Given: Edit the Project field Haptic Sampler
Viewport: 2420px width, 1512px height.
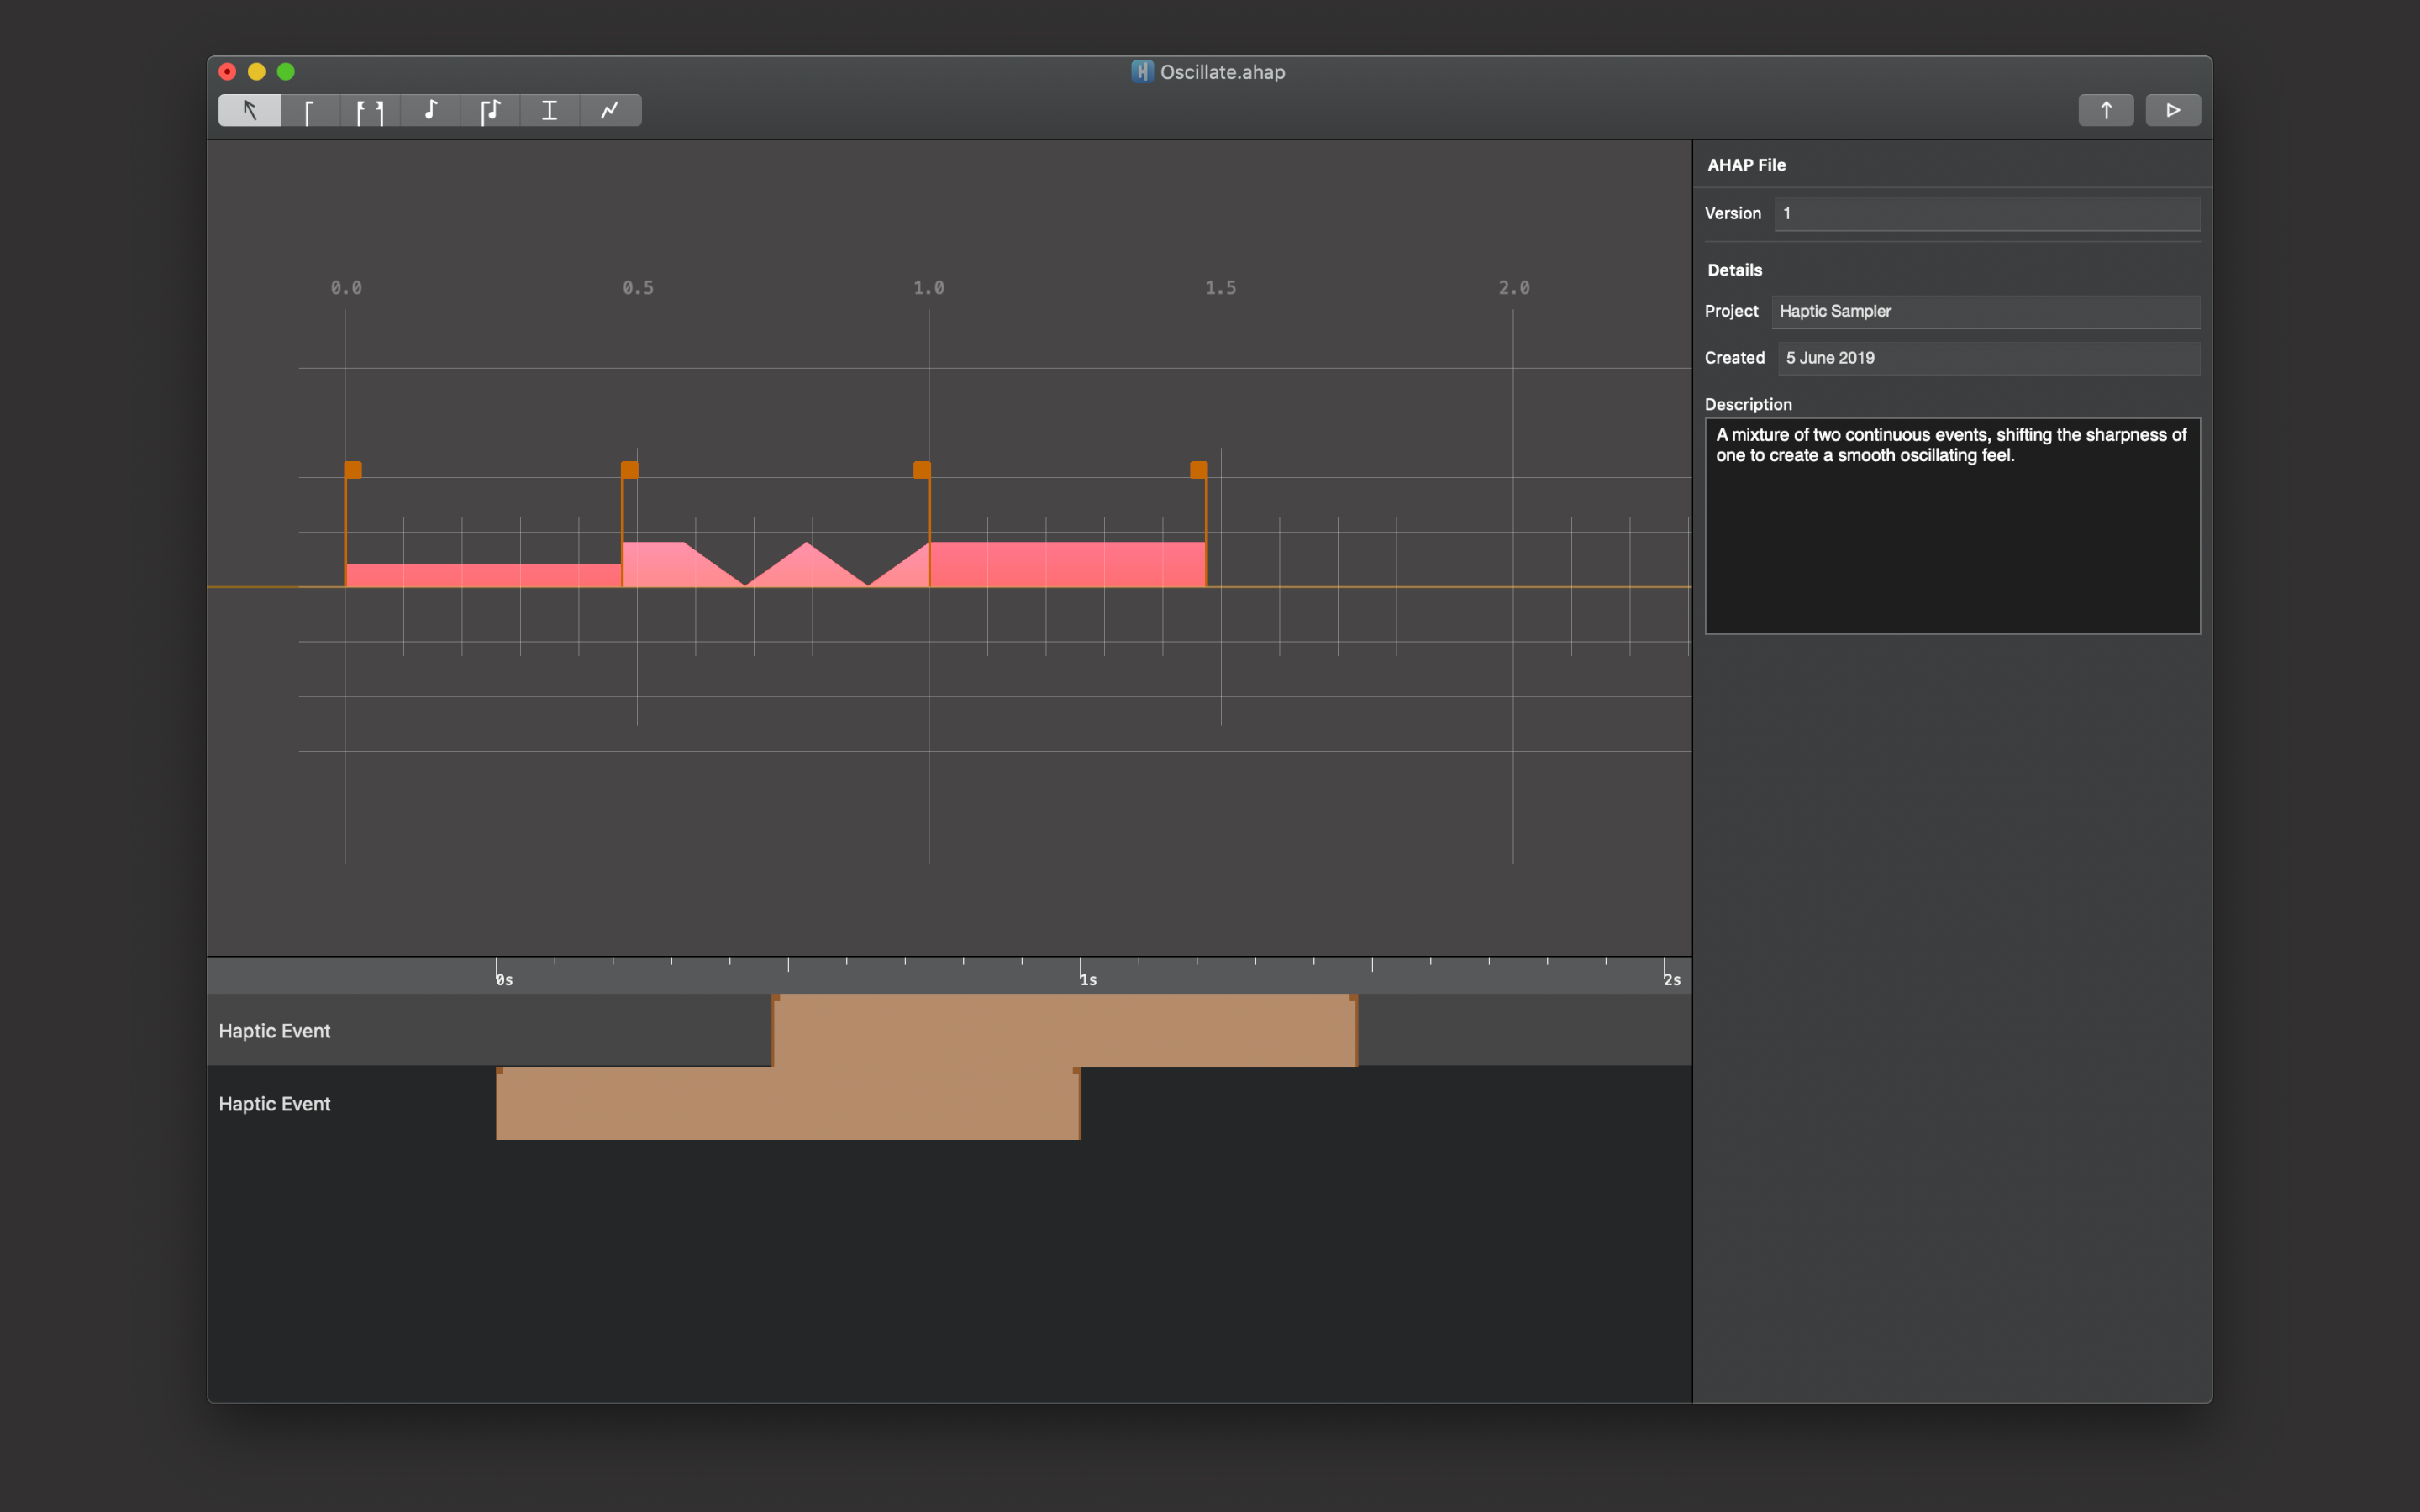Looking at the screenshot, I should coord(1984,312).
